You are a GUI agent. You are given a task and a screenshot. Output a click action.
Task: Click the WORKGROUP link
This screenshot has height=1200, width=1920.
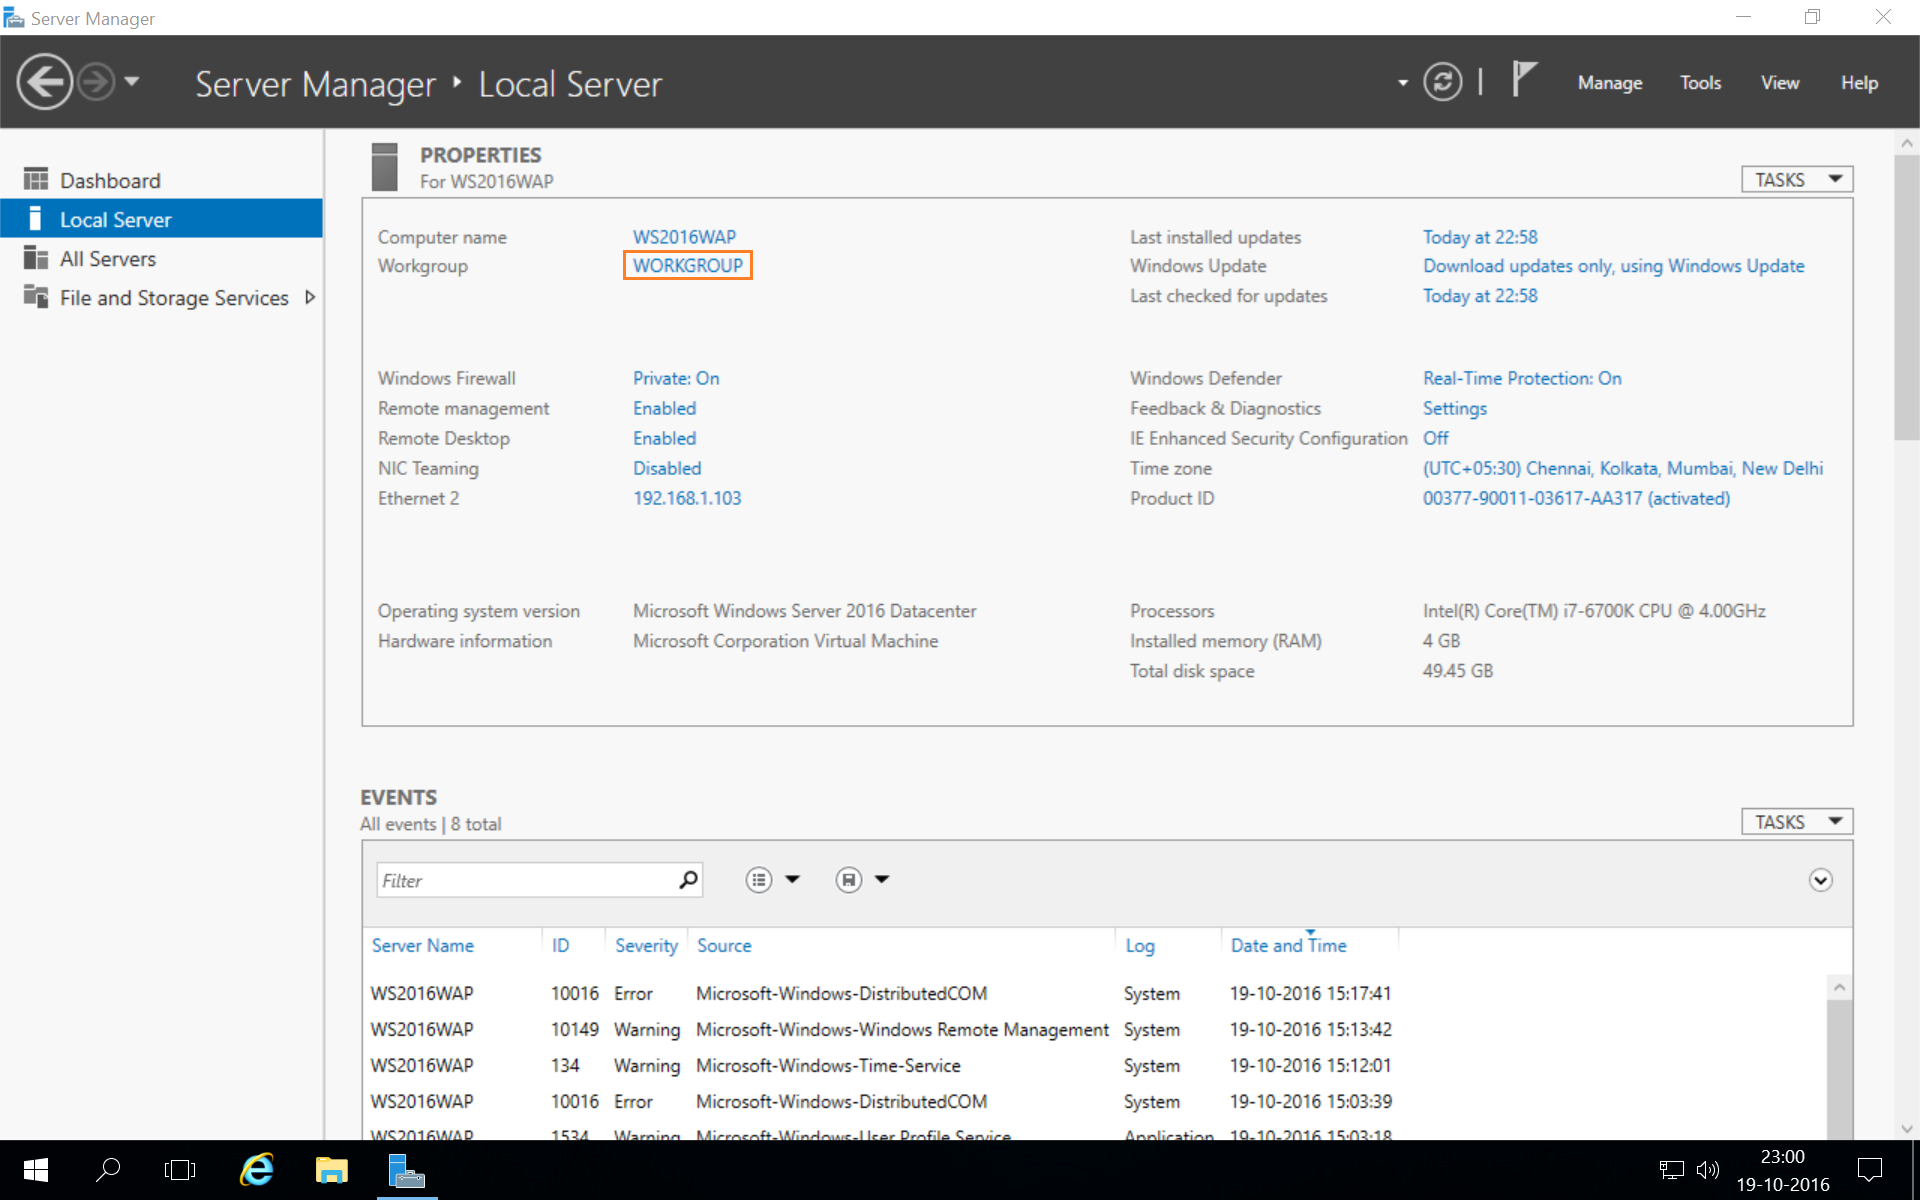(688, 265)
